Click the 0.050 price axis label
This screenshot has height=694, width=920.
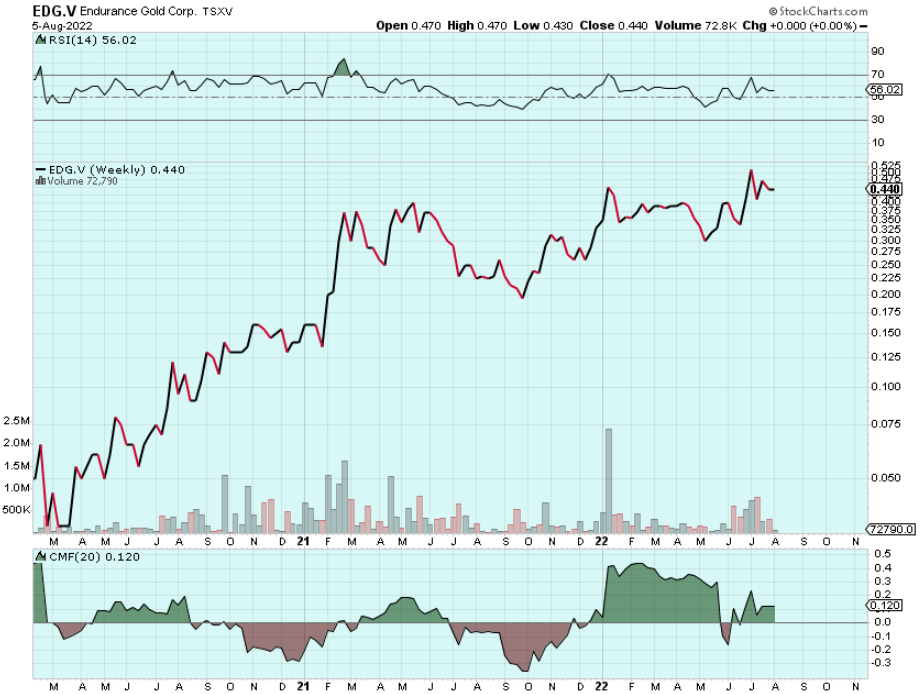coord(885,478)
